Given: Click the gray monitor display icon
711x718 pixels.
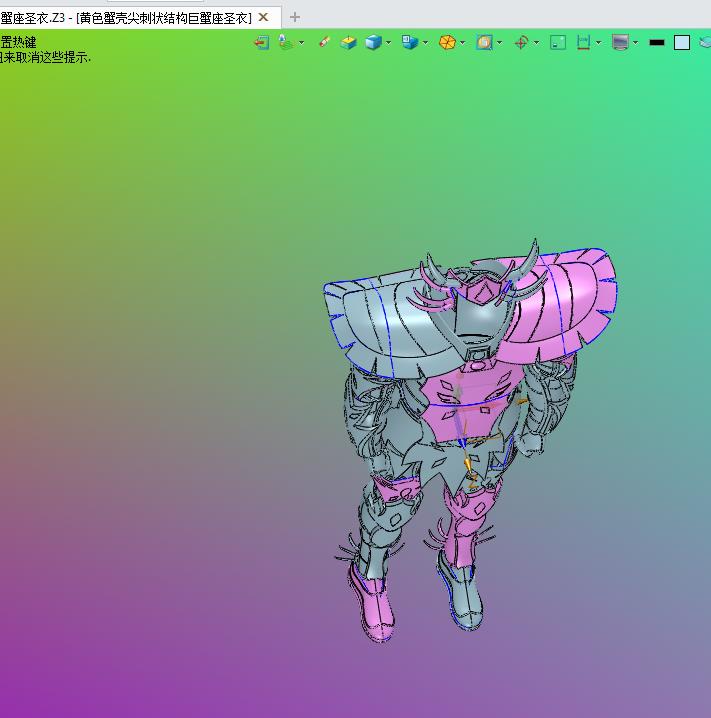Looking at the screenshot, I should point(620,42).
